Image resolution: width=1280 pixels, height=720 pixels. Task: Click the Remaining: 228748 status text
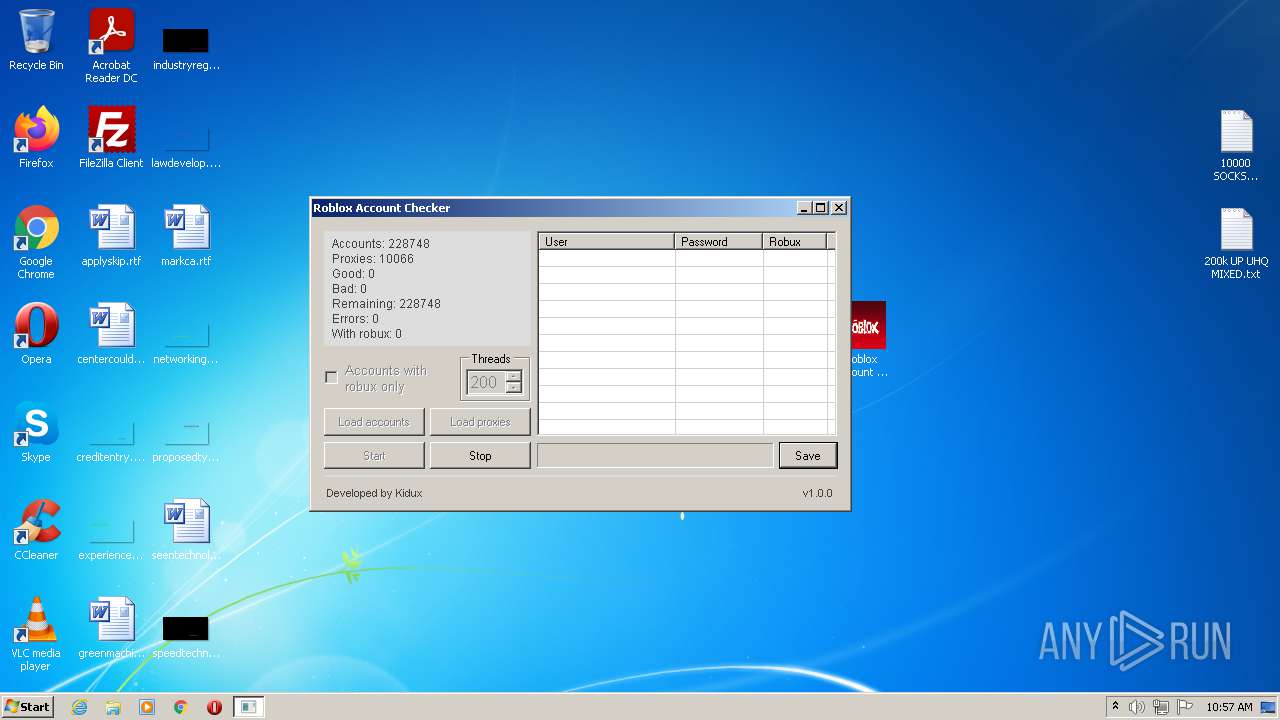point(386,304)
